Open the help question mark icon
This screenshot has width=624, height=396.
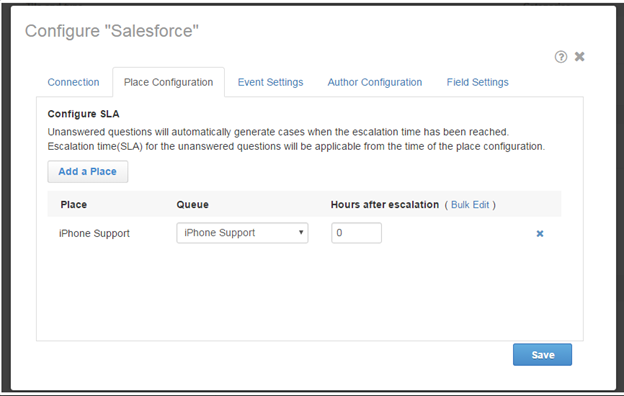click(561, 57)
